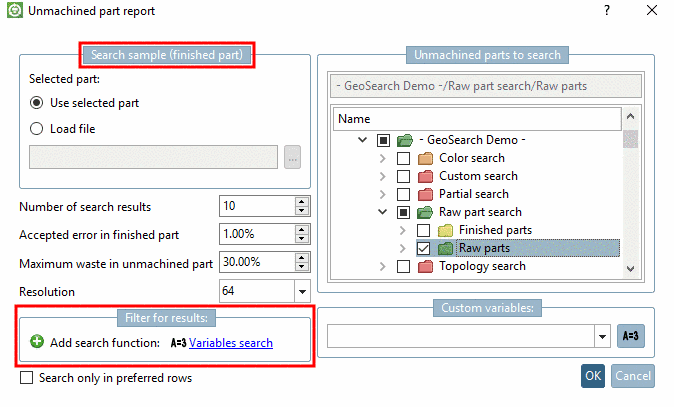
Task: Check the Custom search checkbox
Action: tap(403, 176)
